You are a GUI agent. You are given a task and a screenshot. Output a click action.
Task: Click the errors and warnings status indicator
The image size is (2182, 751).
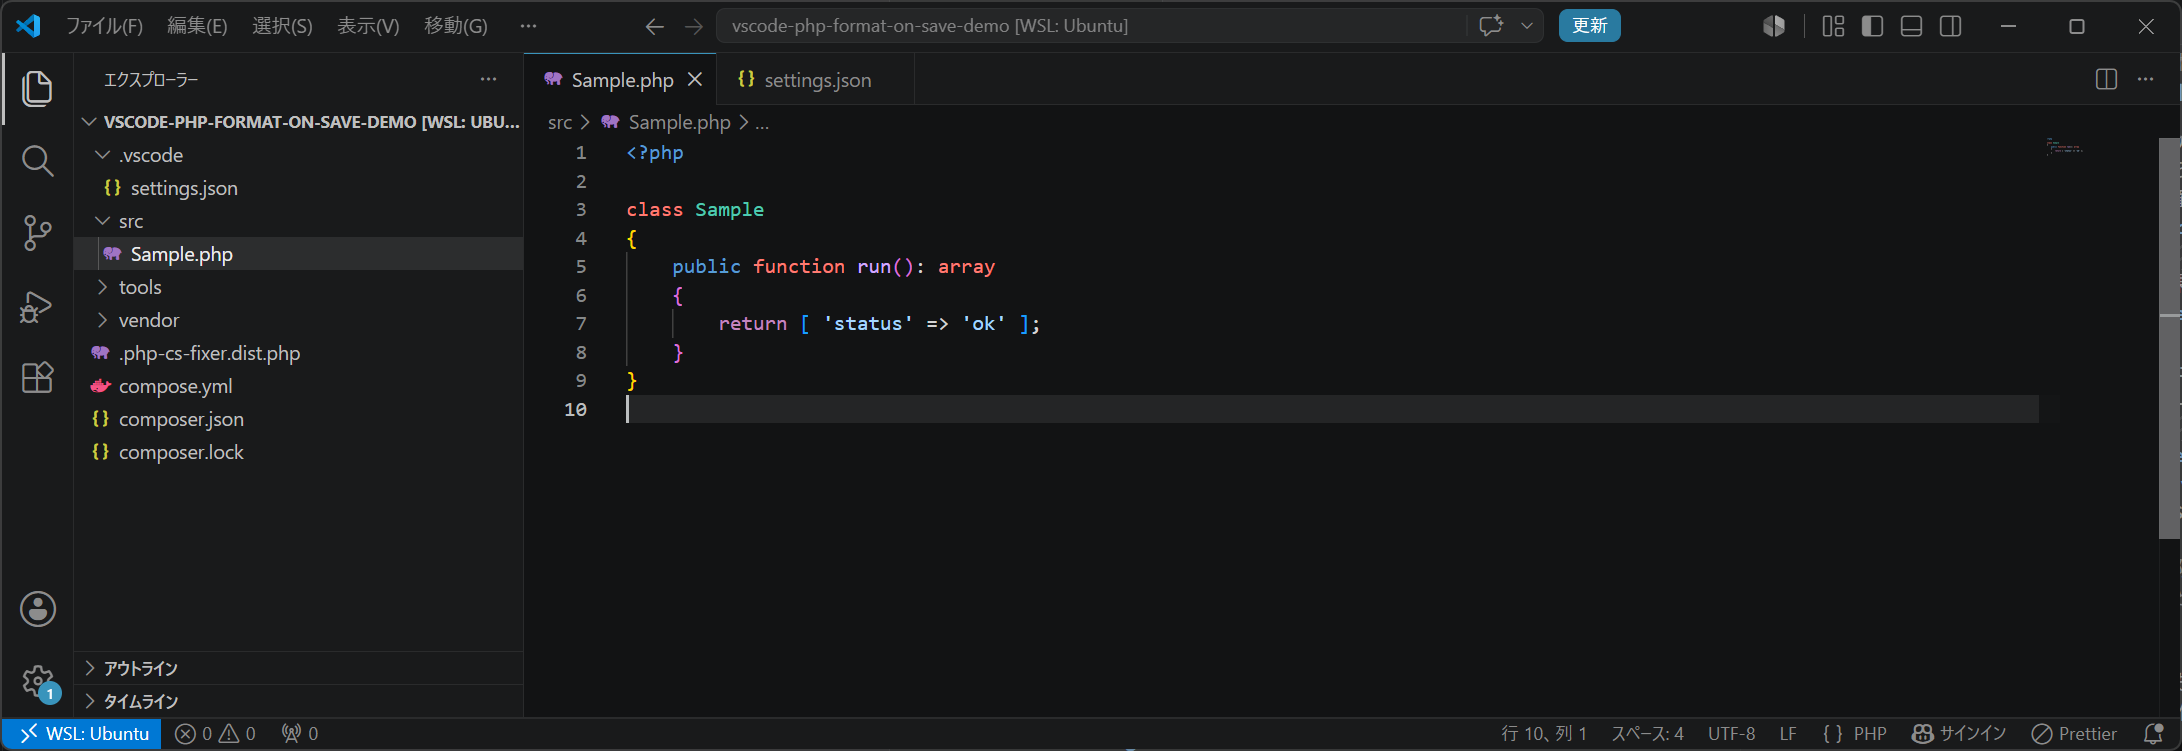(215, 734)
